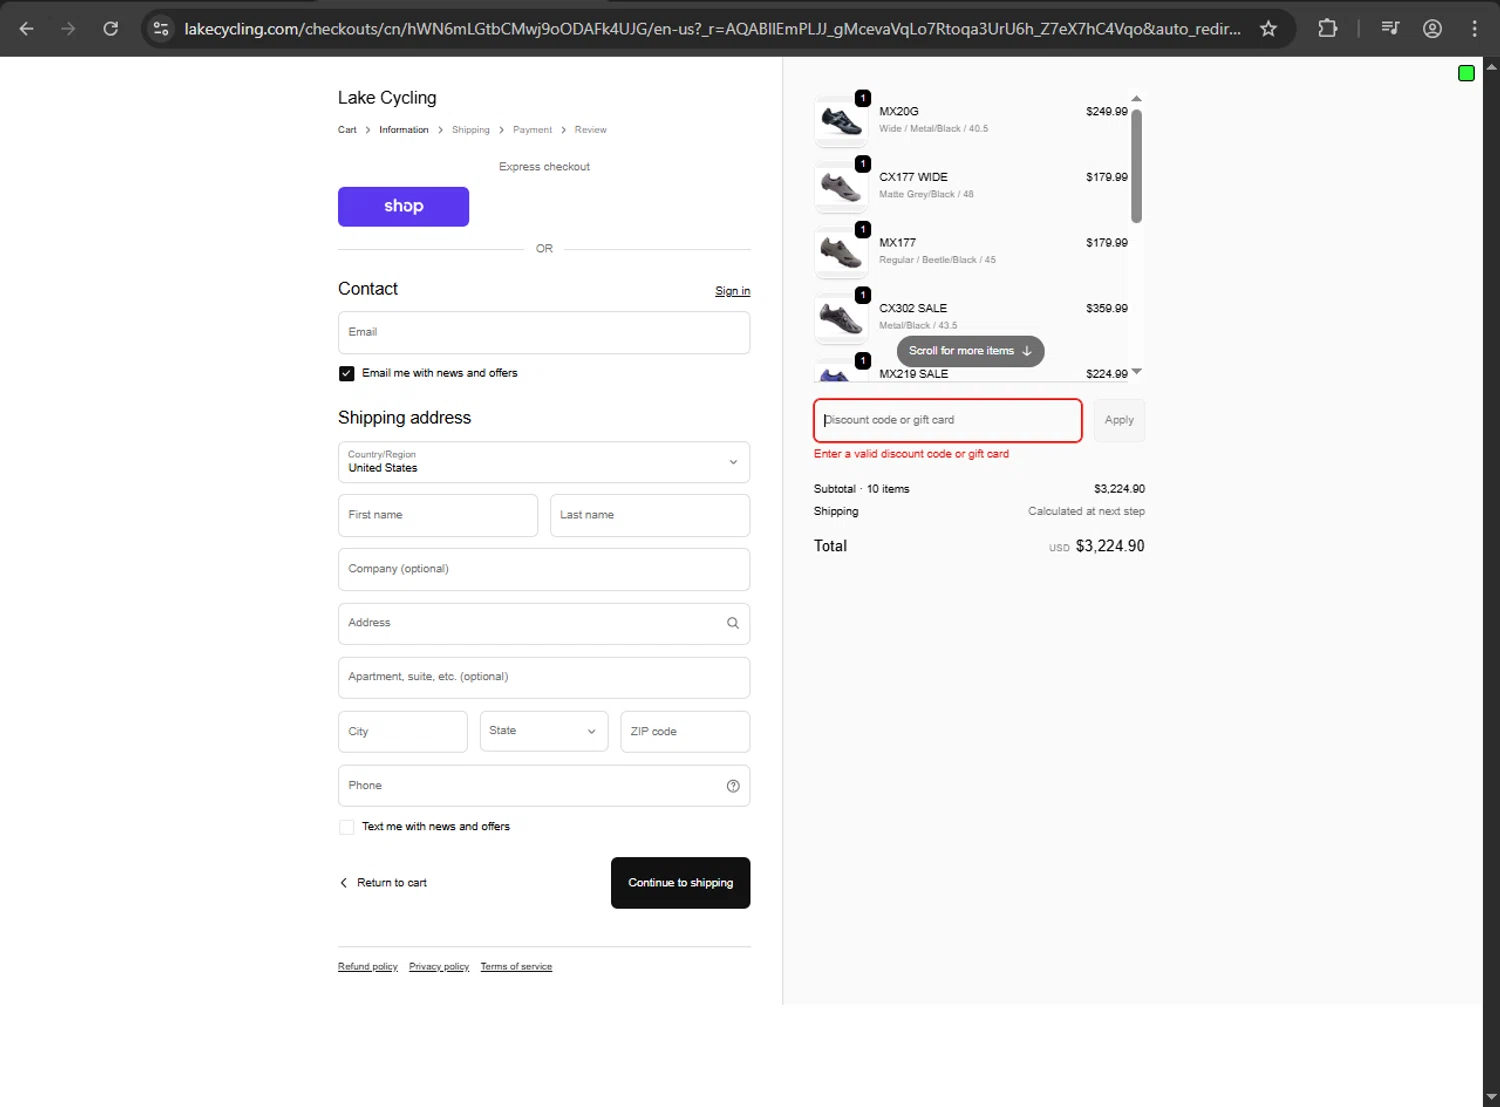1500x1107 pixels.
Task: Click the browser address bar URL
Action: pos(712,29)
